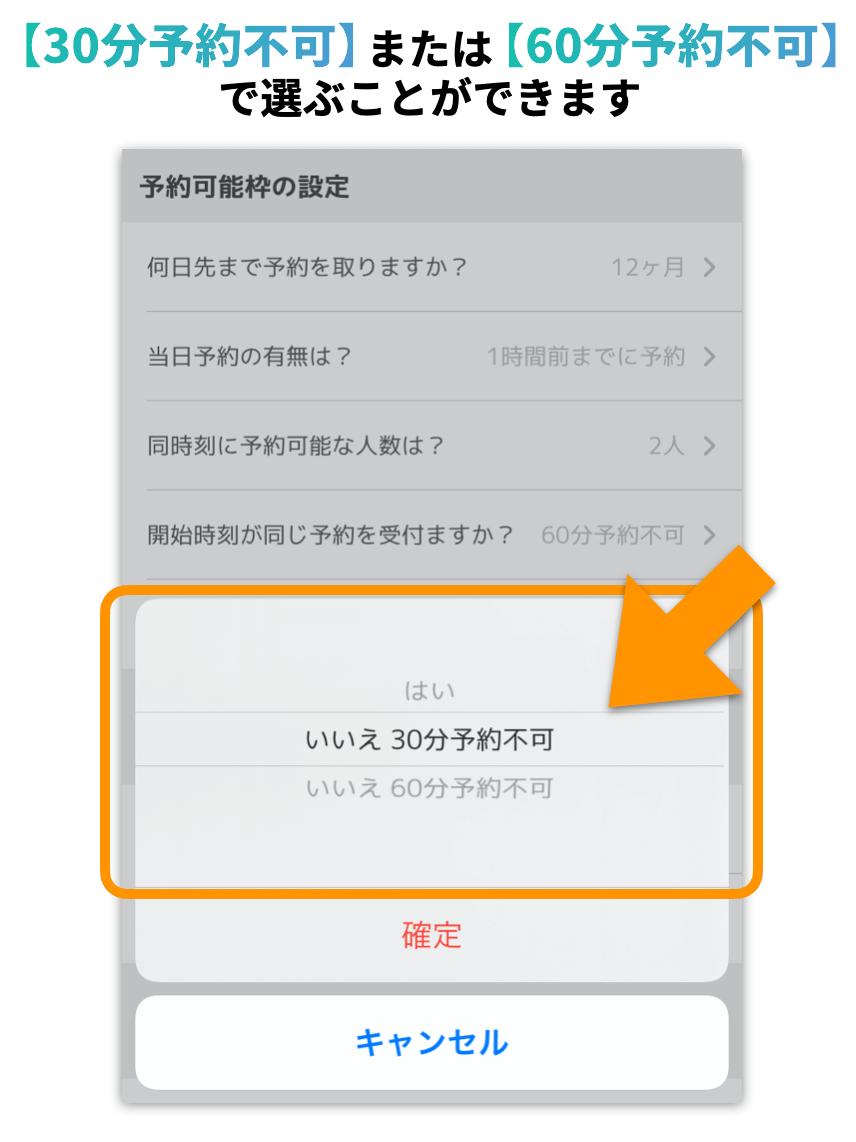856x1142 pixels.
Task: Dismiss picker with キャンセル button
Action: click(432, 1042)
